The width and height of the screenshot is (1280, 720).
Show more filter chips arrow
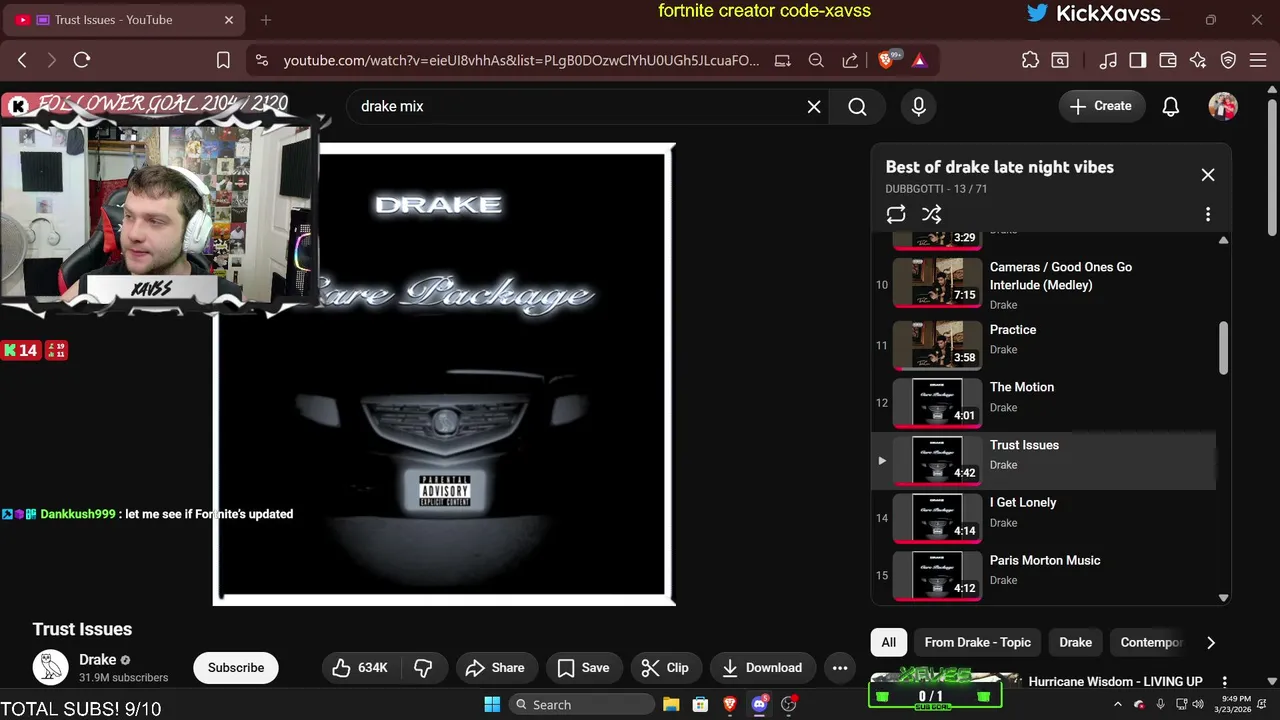(x=1211, y=642)
